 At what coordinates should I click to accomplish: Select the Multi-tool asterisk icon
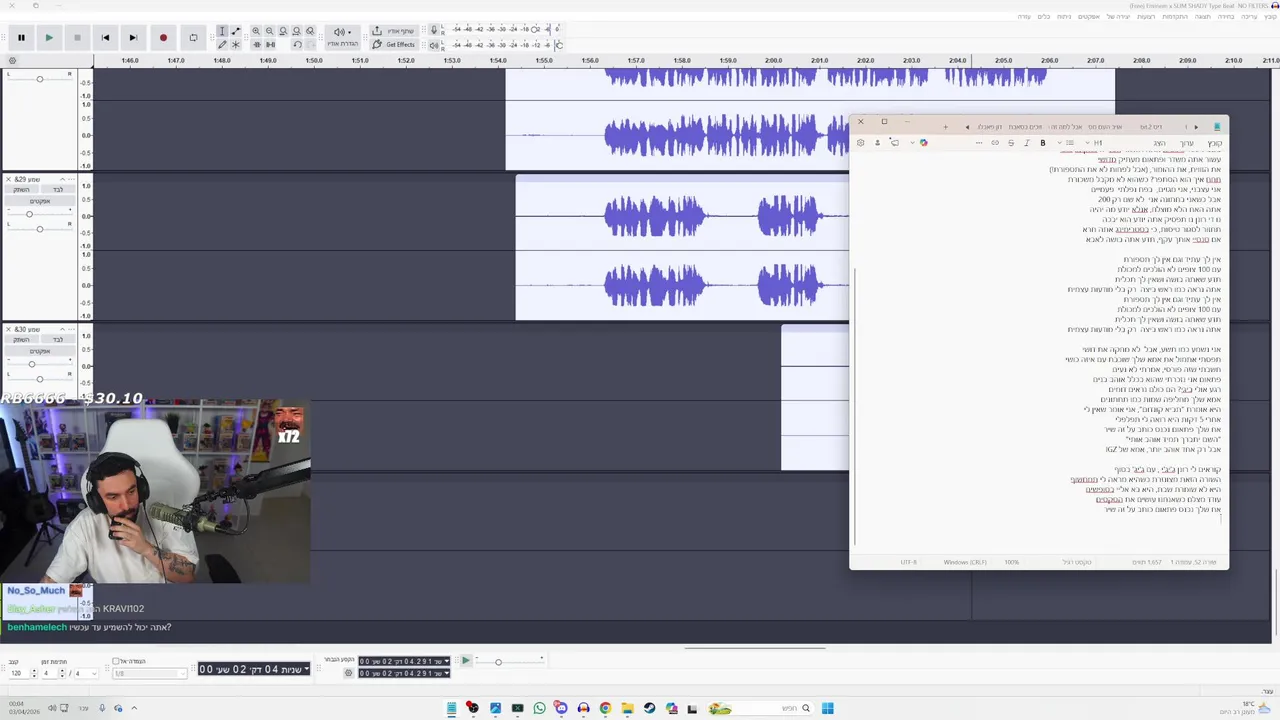(x=236, y=45)
